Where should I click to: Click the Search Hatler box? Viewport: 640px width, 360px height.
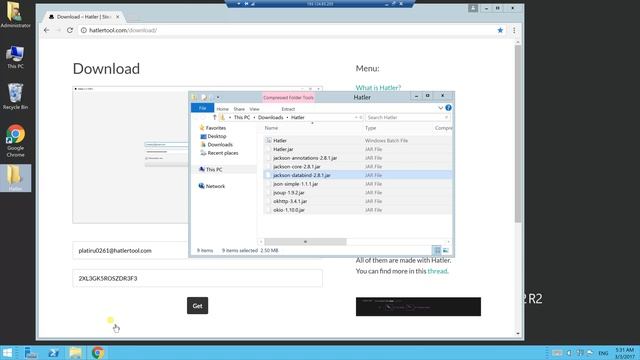(x=407, y=118)
